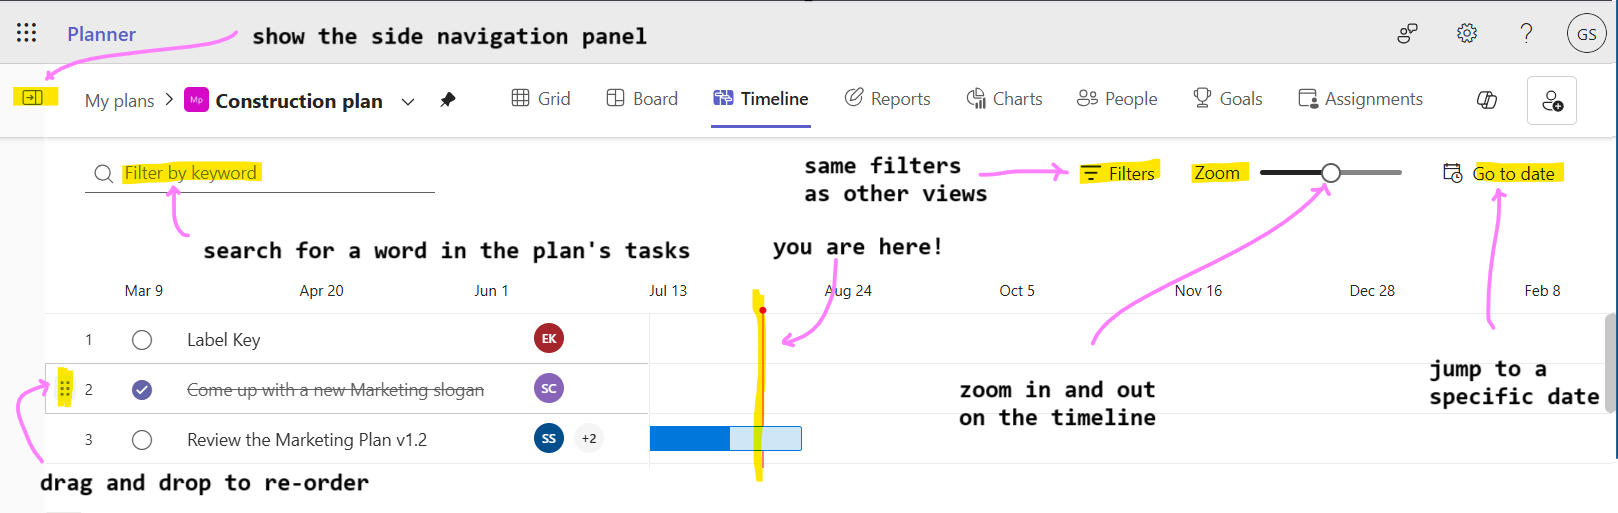Viewport: 1618px width, 513px height.
Task: Show the side navigation panel
Action: [33, 97]
